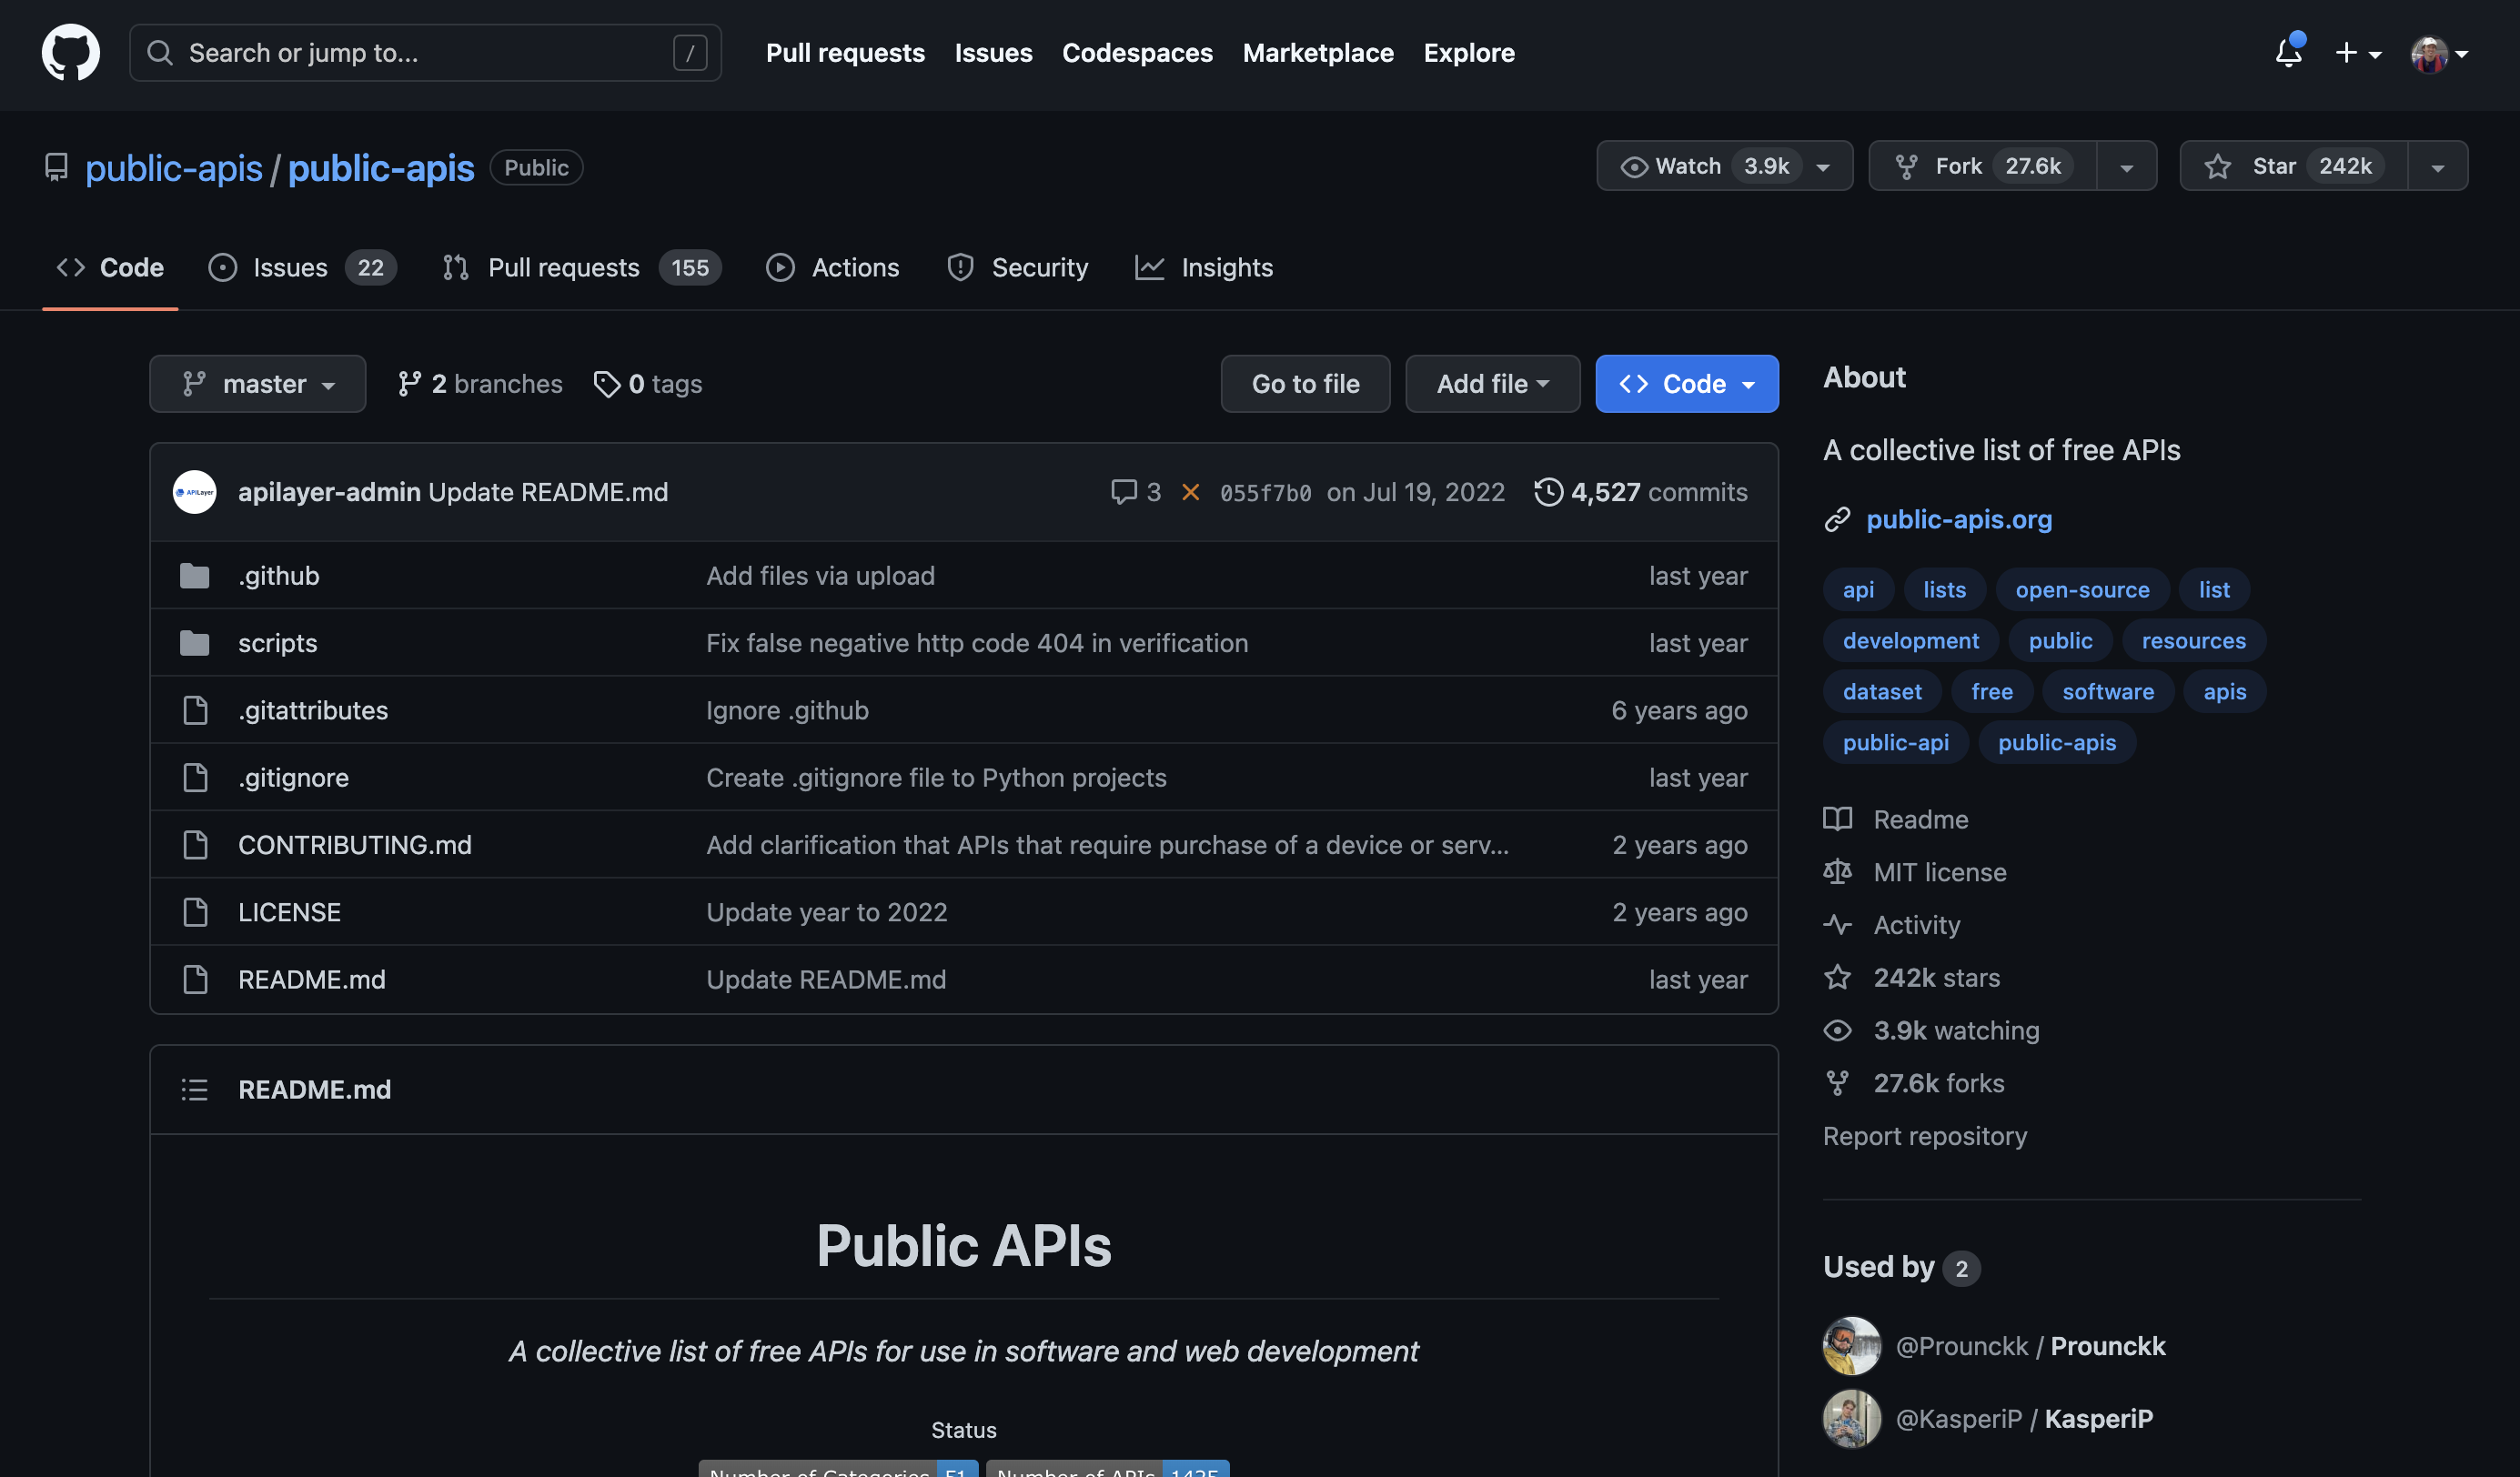
Task: Click Report repository
Action: tap(1924, 1136)
